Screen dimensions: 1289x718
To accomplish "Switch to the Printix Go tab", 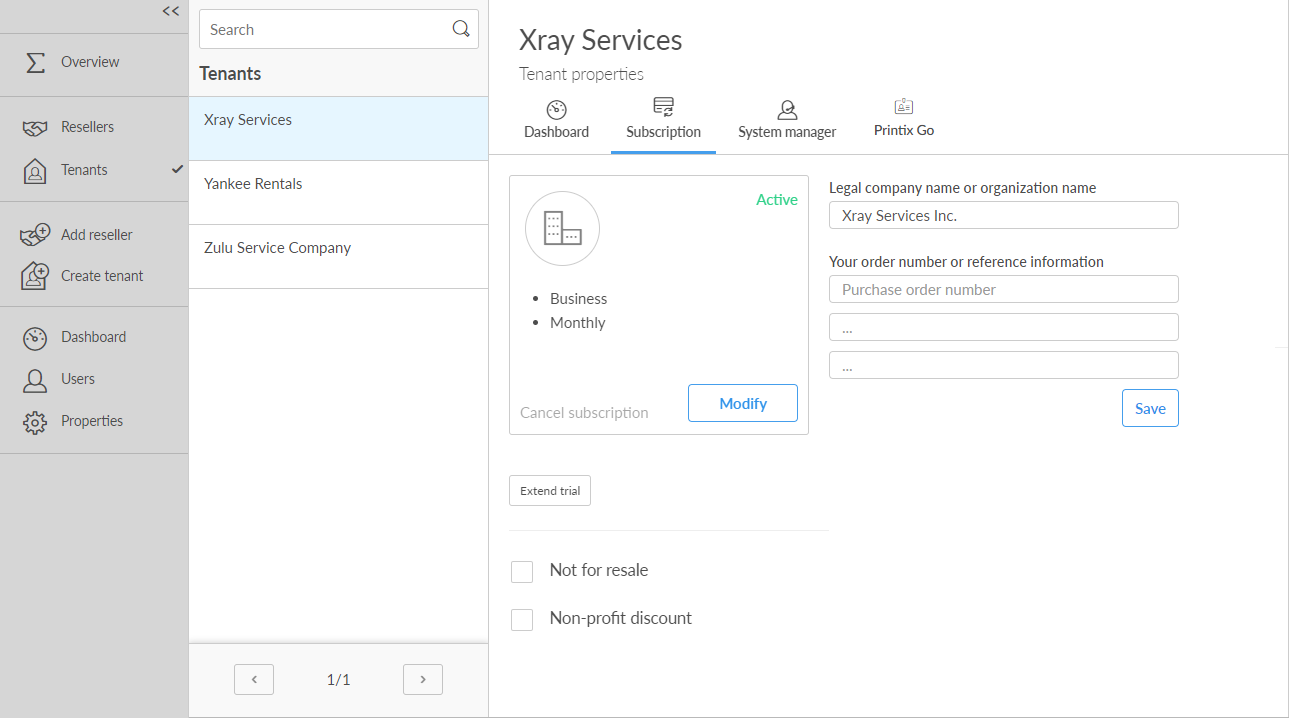I will pos(904,120).
